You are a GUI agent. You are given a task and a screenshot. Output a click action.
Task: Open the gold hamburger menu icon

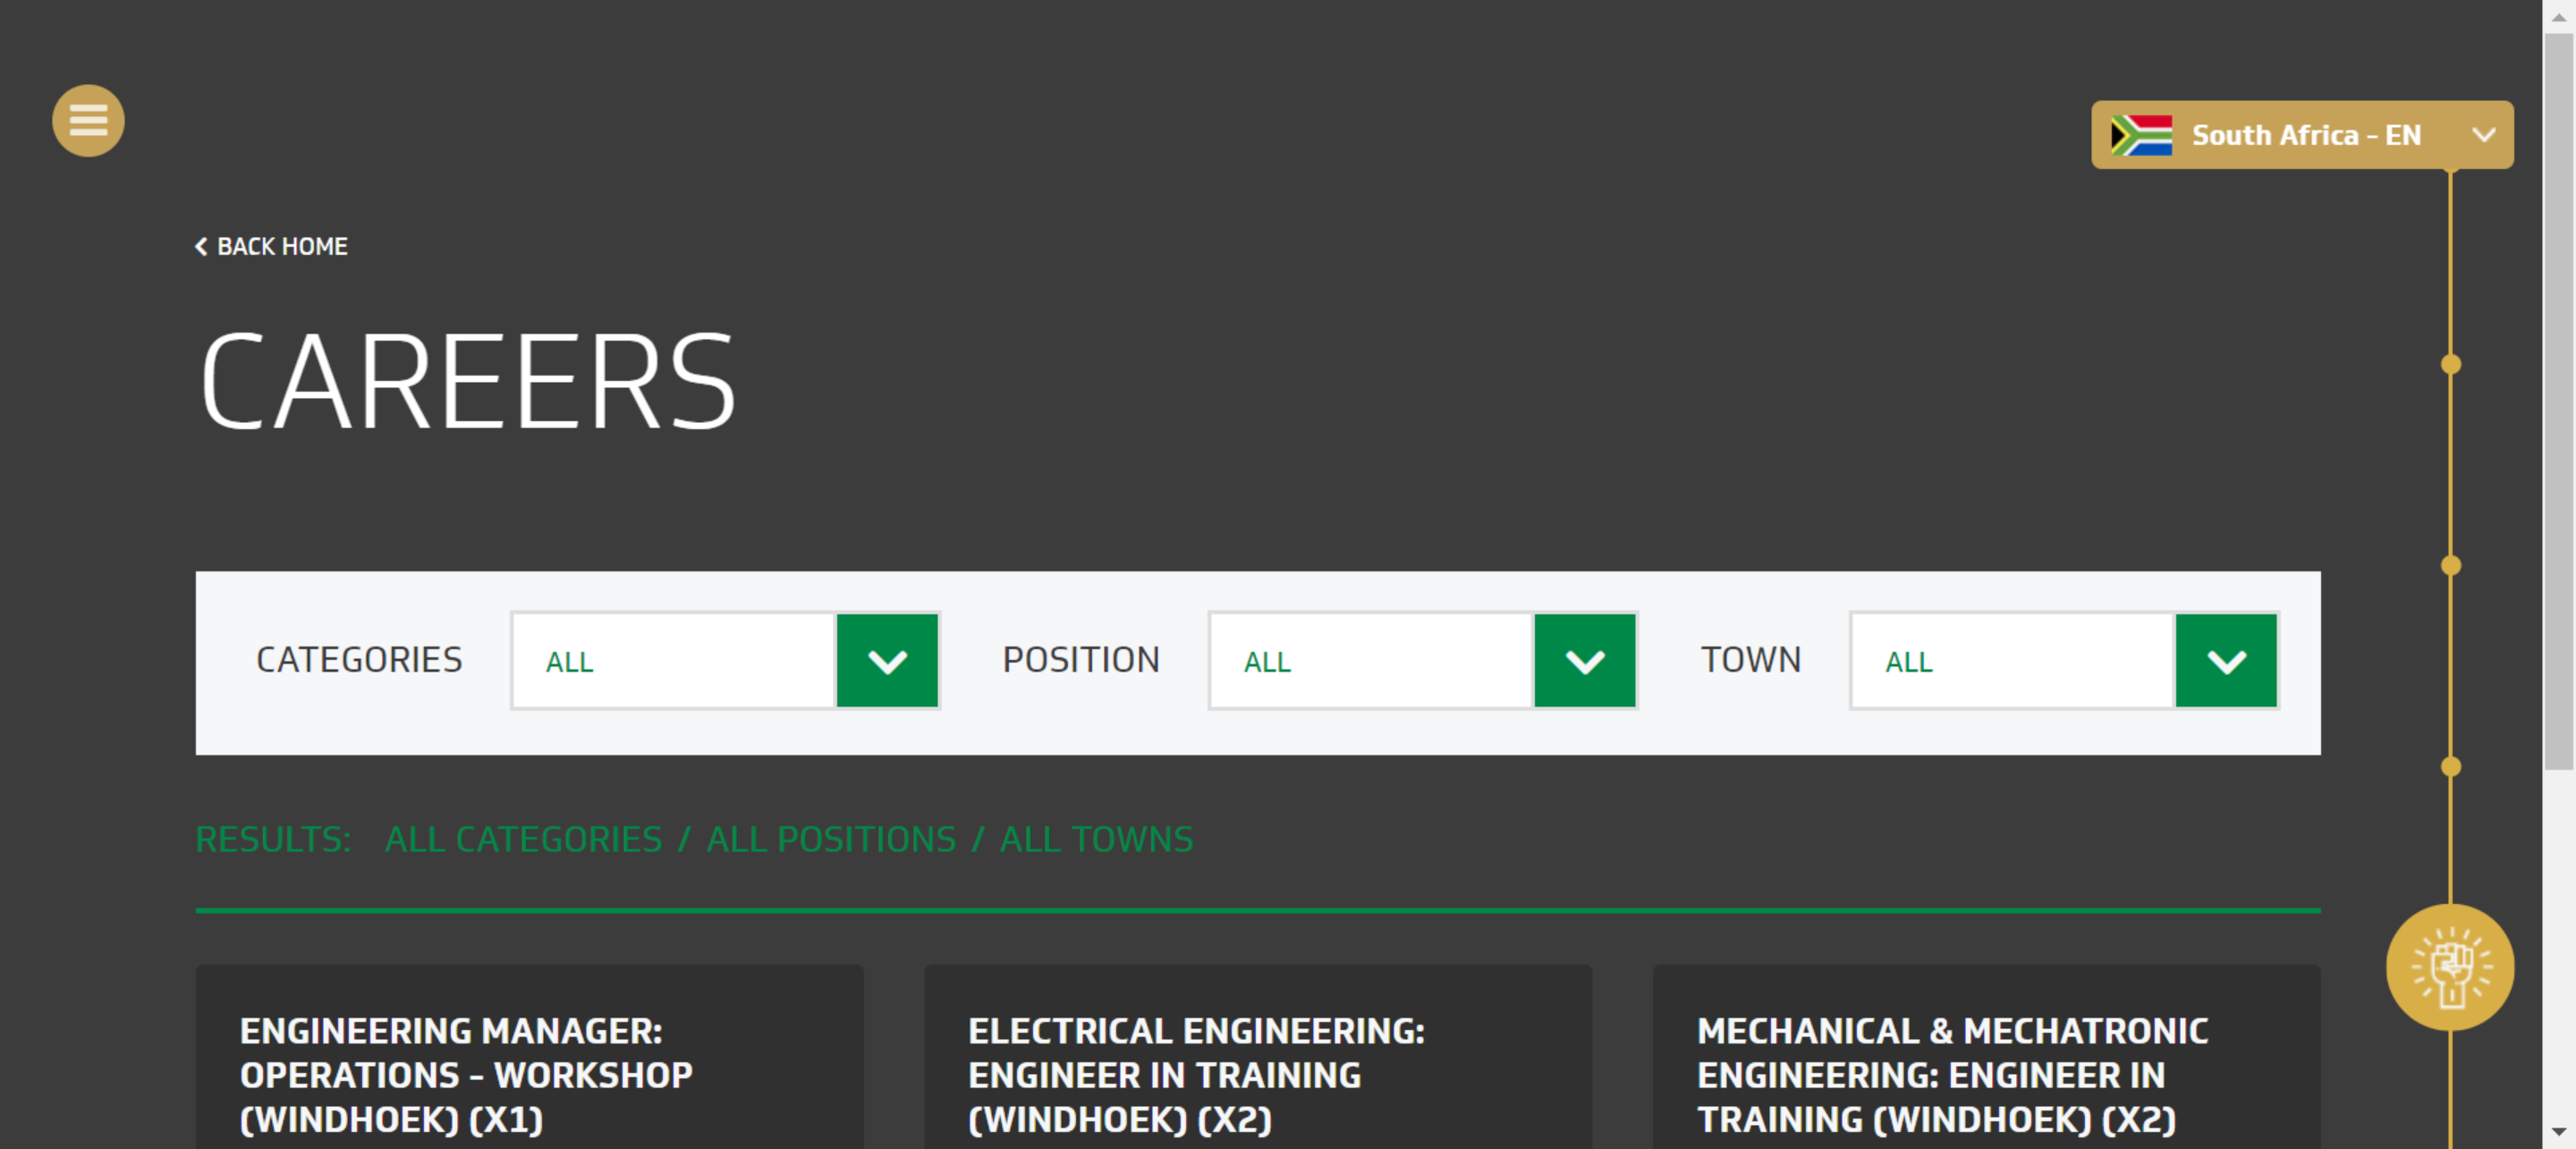[88, 121]
